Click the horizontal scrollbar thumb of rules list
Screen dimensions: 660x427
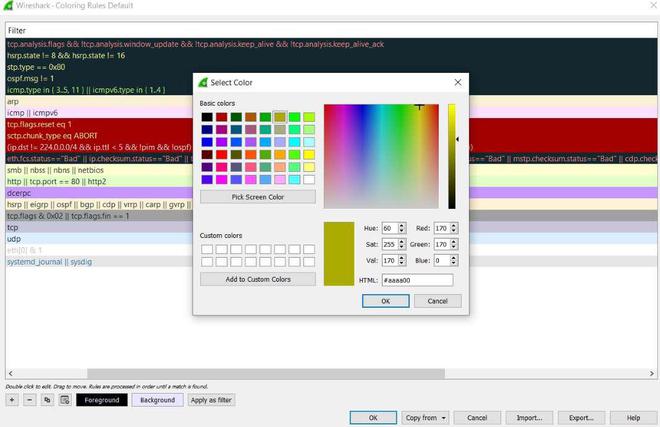[x=266, y=374]
